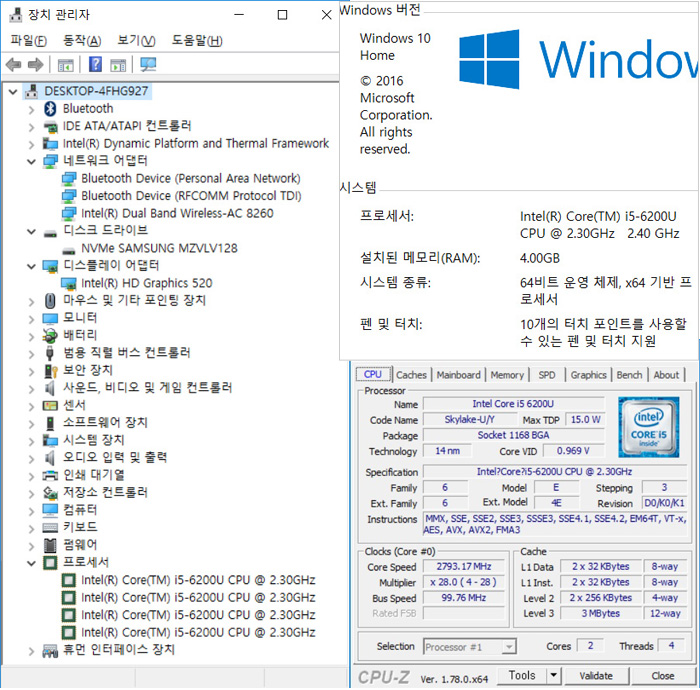Switch to the Graphics tab in CPU-Z

(588, 375)
